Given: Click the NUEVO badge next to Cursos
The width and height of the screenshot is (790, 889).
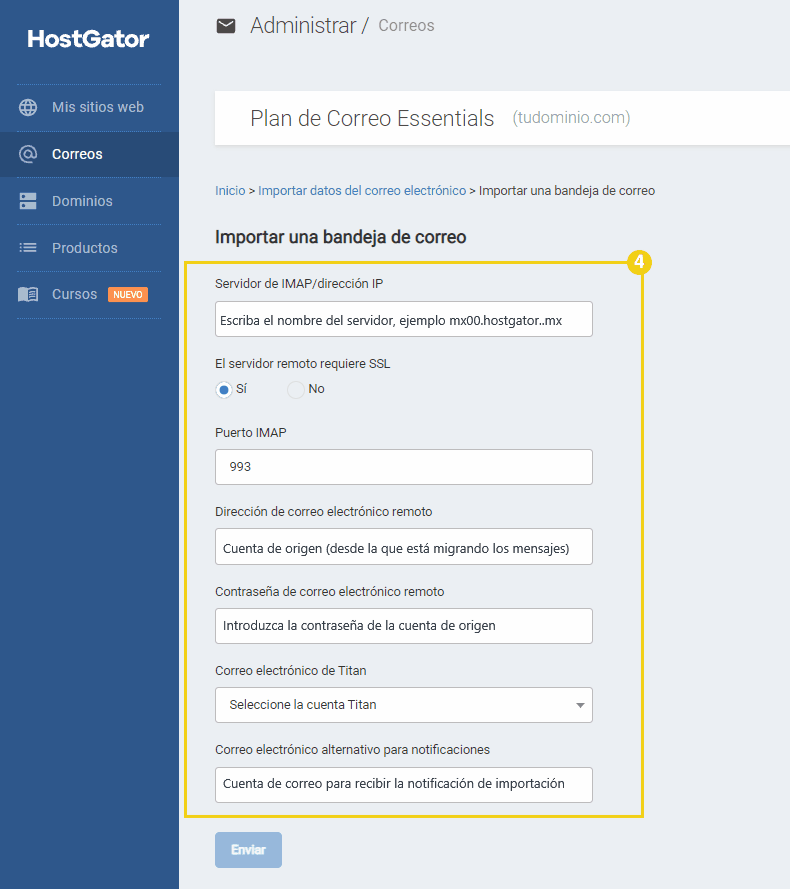Looking at the screenshot, I should tap(128, 295).
